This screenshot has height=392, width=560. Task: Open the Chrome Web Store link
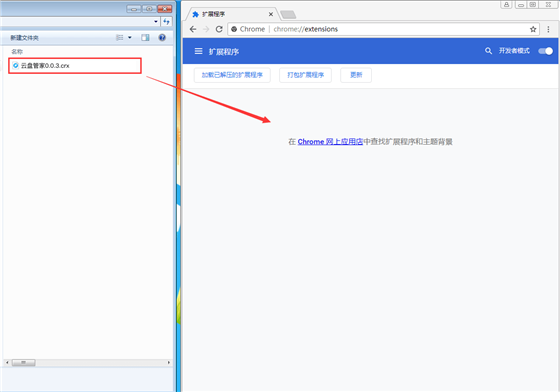(x=330, y=142)
